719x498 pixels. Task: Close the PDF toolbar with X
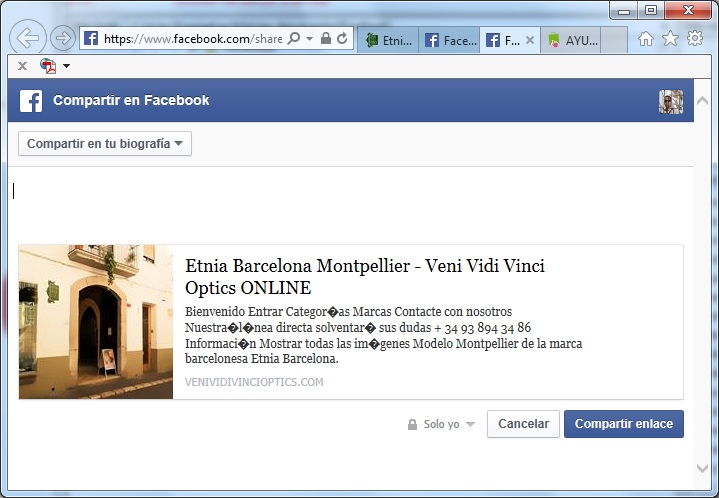coord(22,66)
